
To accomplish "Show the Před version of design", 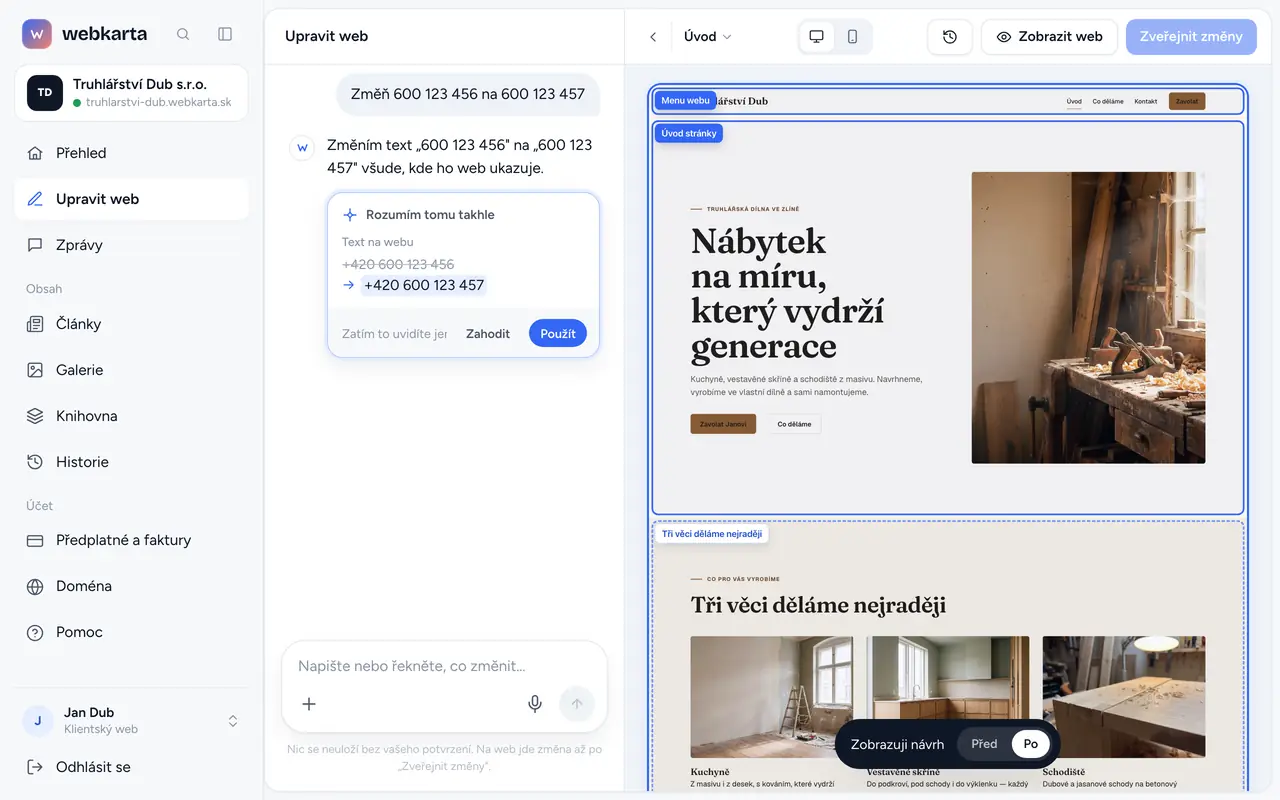I will [x=984, y=744].
